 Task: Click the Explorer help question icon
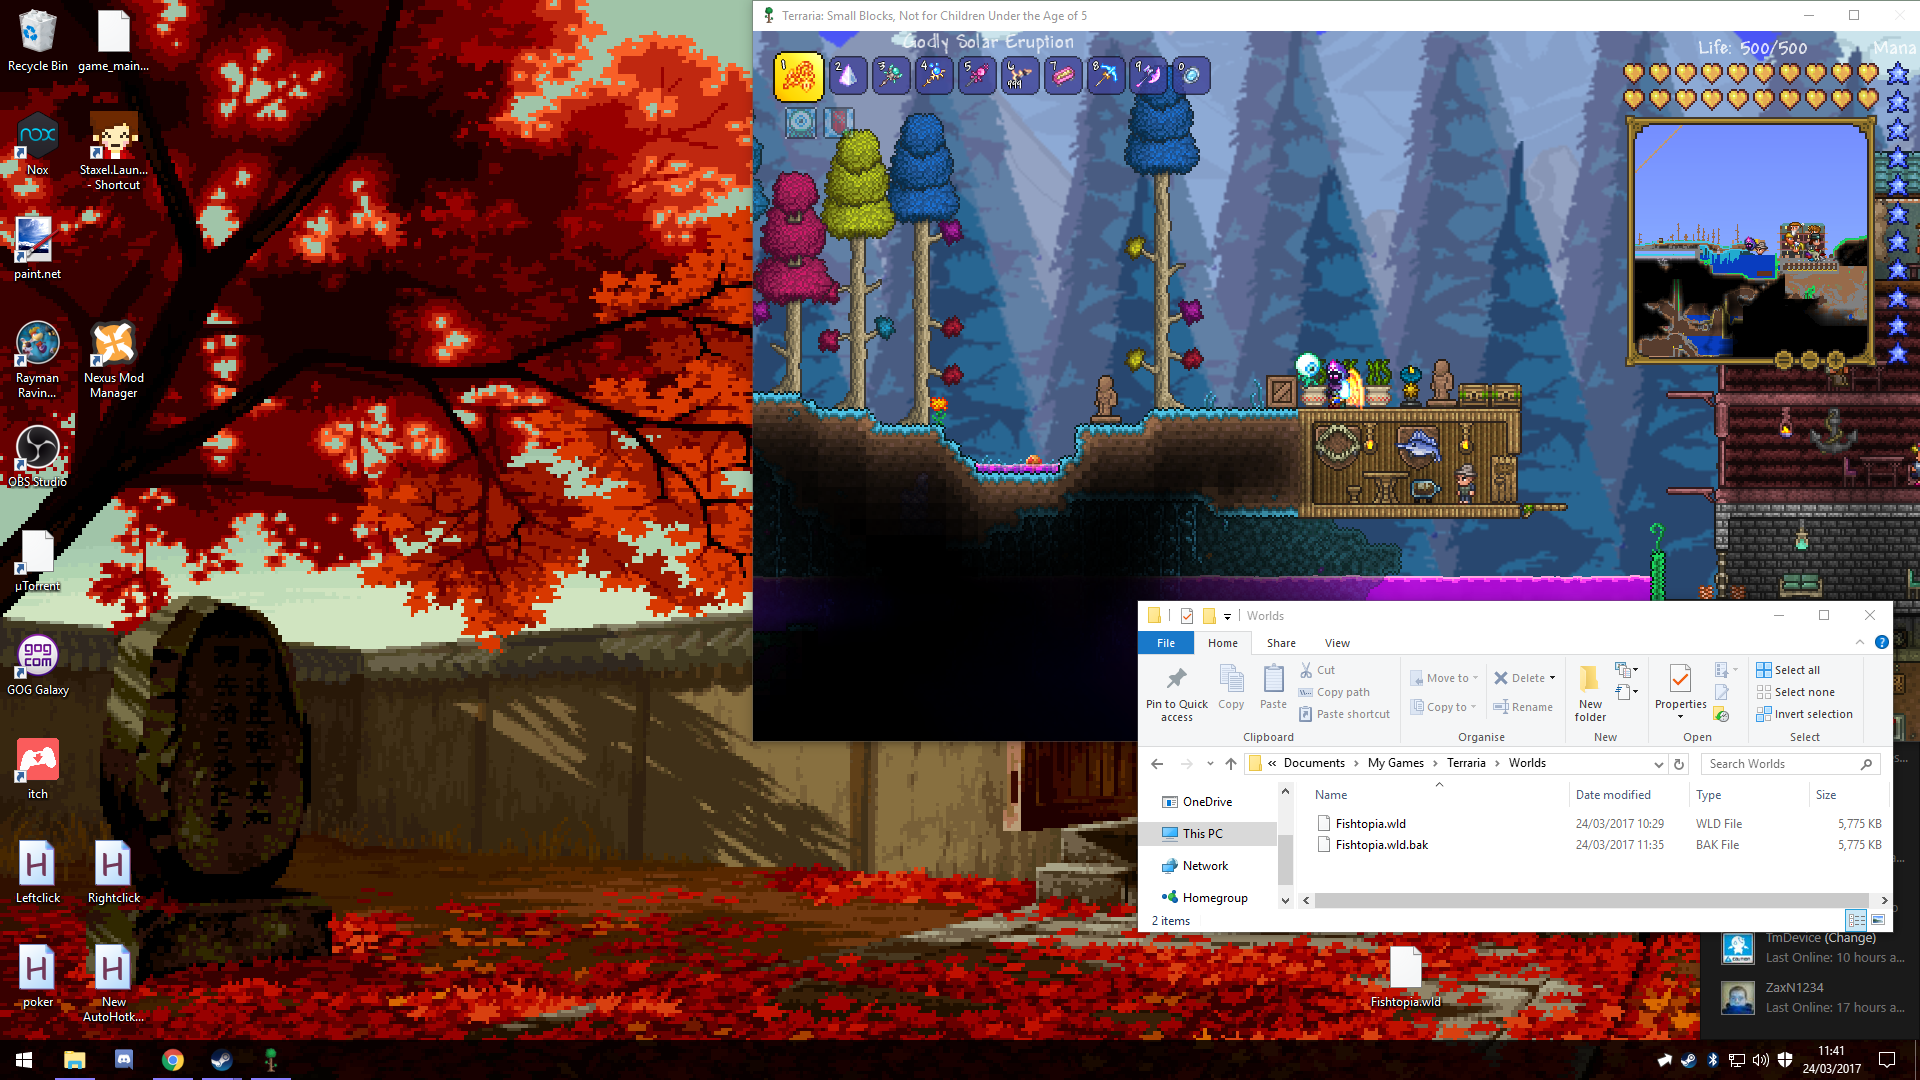[1881, 643]
